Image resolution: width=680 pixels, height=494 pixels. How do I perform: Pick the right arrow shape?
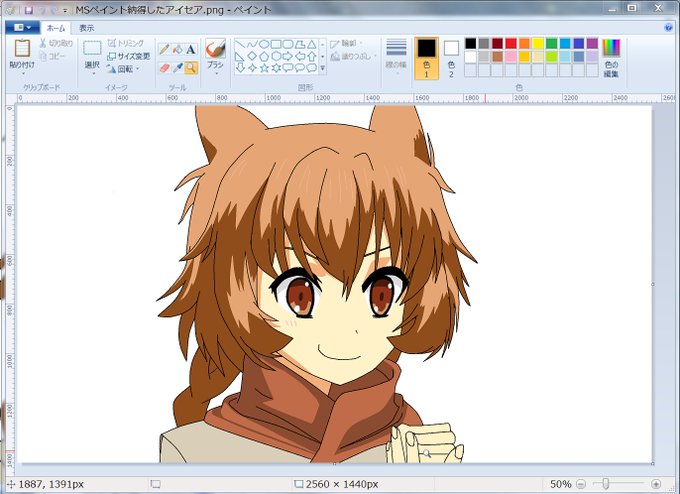pos(288,56)
